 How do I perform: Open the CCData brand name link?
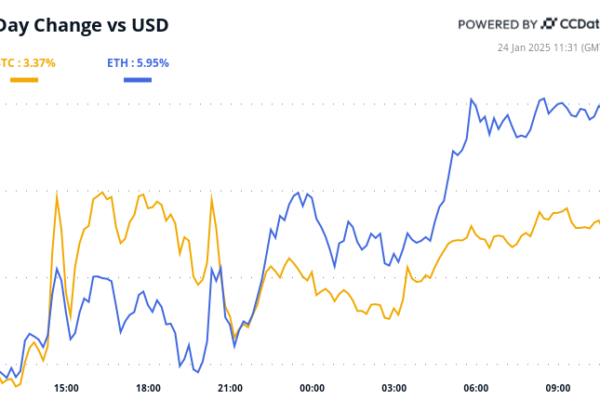(578, 24)
